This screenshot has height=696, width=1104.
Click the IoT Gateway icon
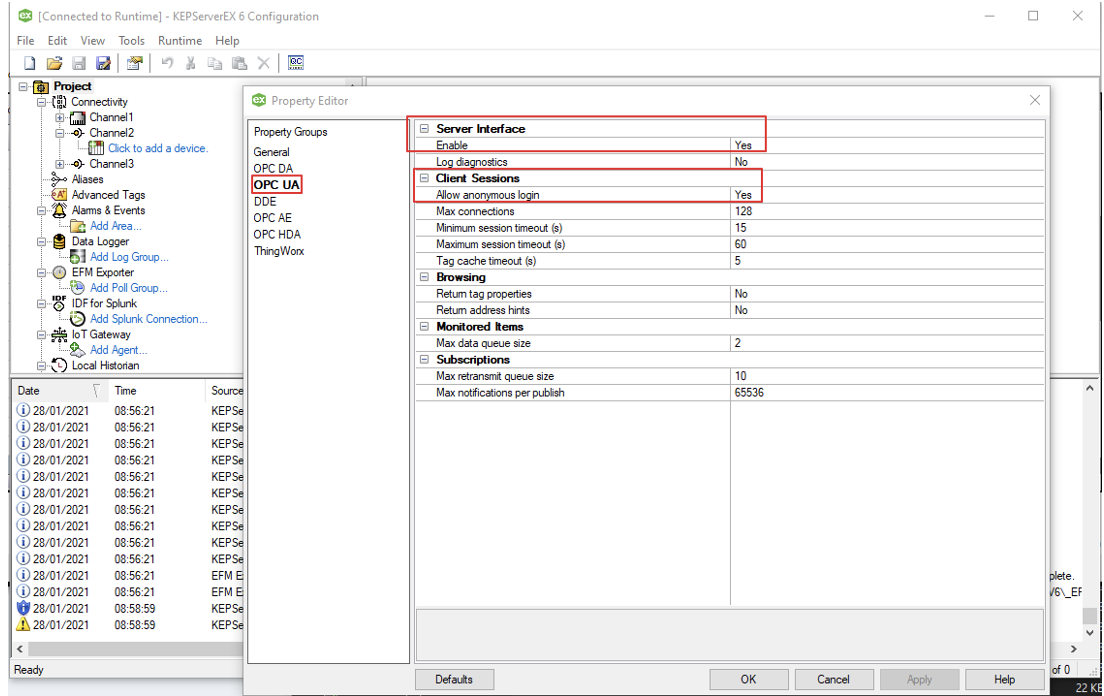point(59,334)
